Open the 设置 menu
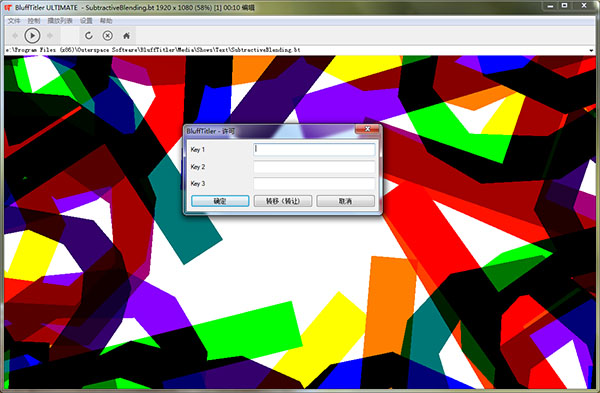The height and width of the screenshot is (393, 600). pos(86,21)
